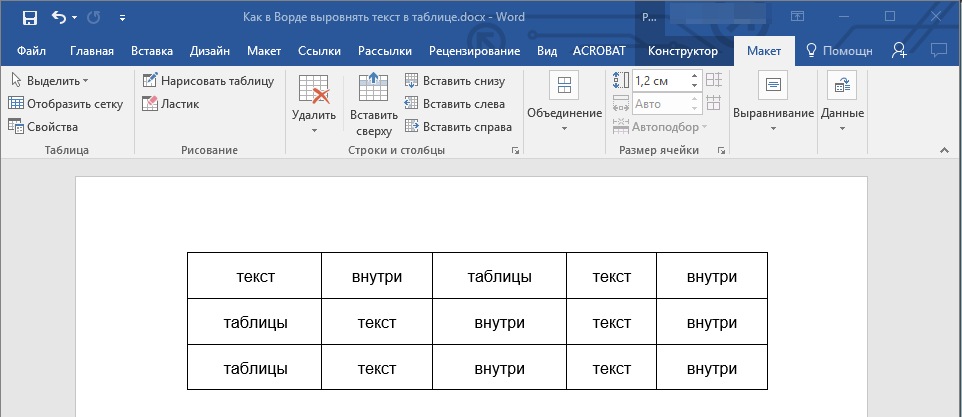Viewport: 962px width, 417px height.
Task: Insert a column to the left (Вставить слева)
Action: pos(454,103)
